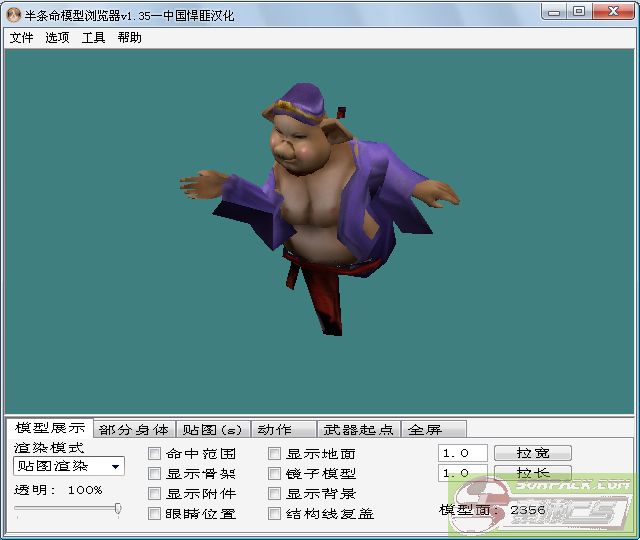The height and width of the screenshot is (540, 640).
Task: Toggle the 显示背景 (show background) checkbox
Action: [x=275, y=494]
